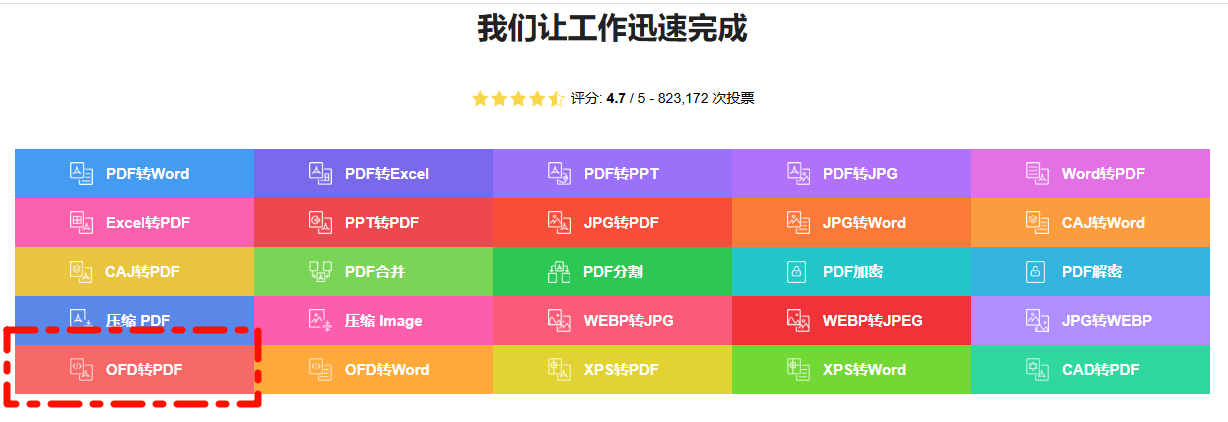Viewport: 1228px width, 422px height.
Task: Open the CAD转PDF label
Action: [1101, 369]
